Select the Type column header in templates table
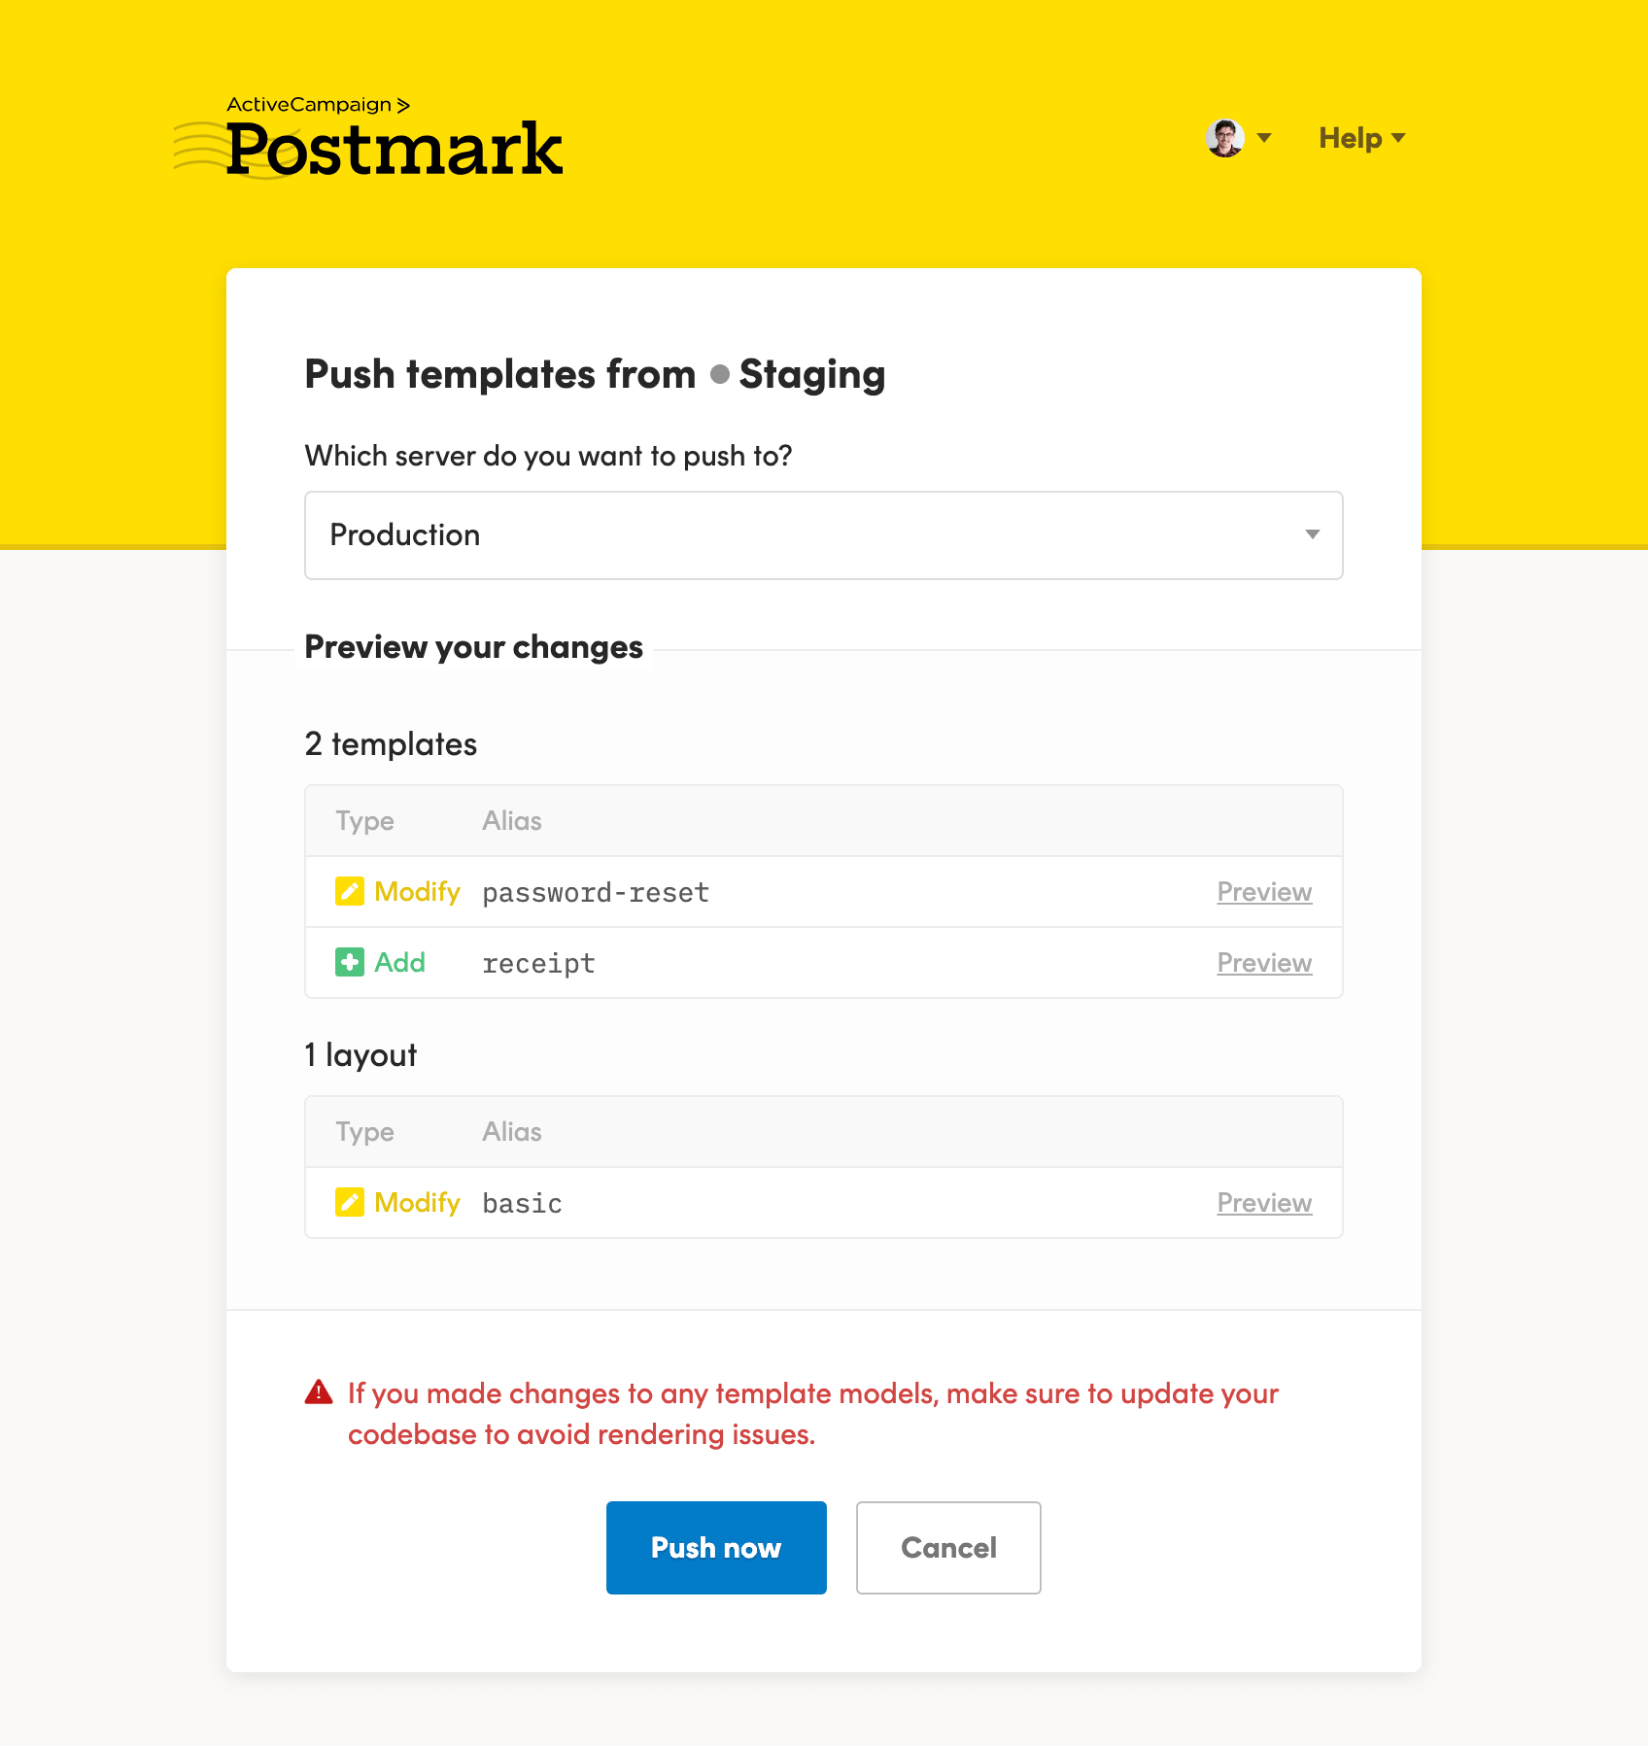This screenshot has width=1648, height=1746. [364, 820]
